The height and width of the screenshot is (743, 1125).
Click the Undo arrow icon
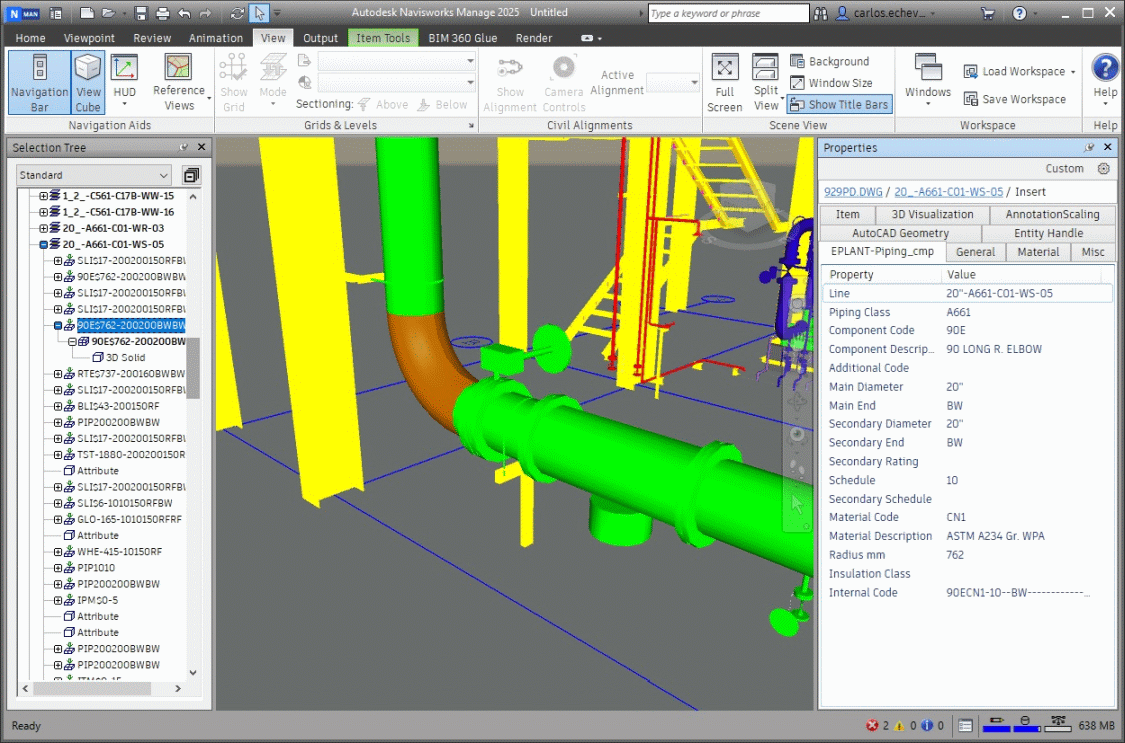(x=184, y=13)
